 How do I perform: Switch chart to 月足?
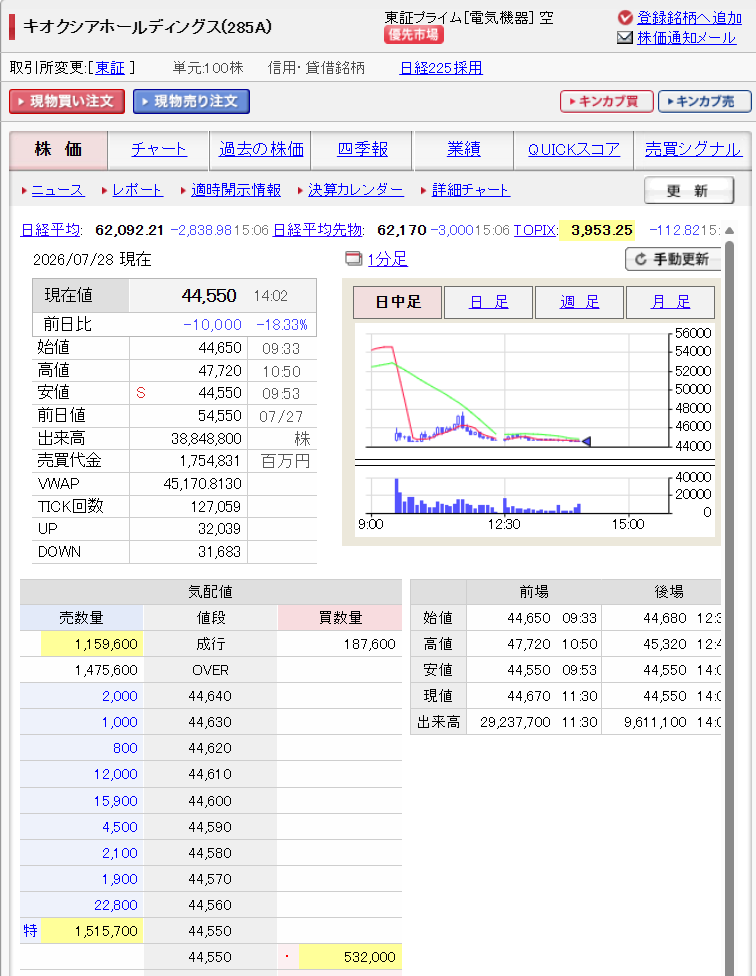coord(670,303)
